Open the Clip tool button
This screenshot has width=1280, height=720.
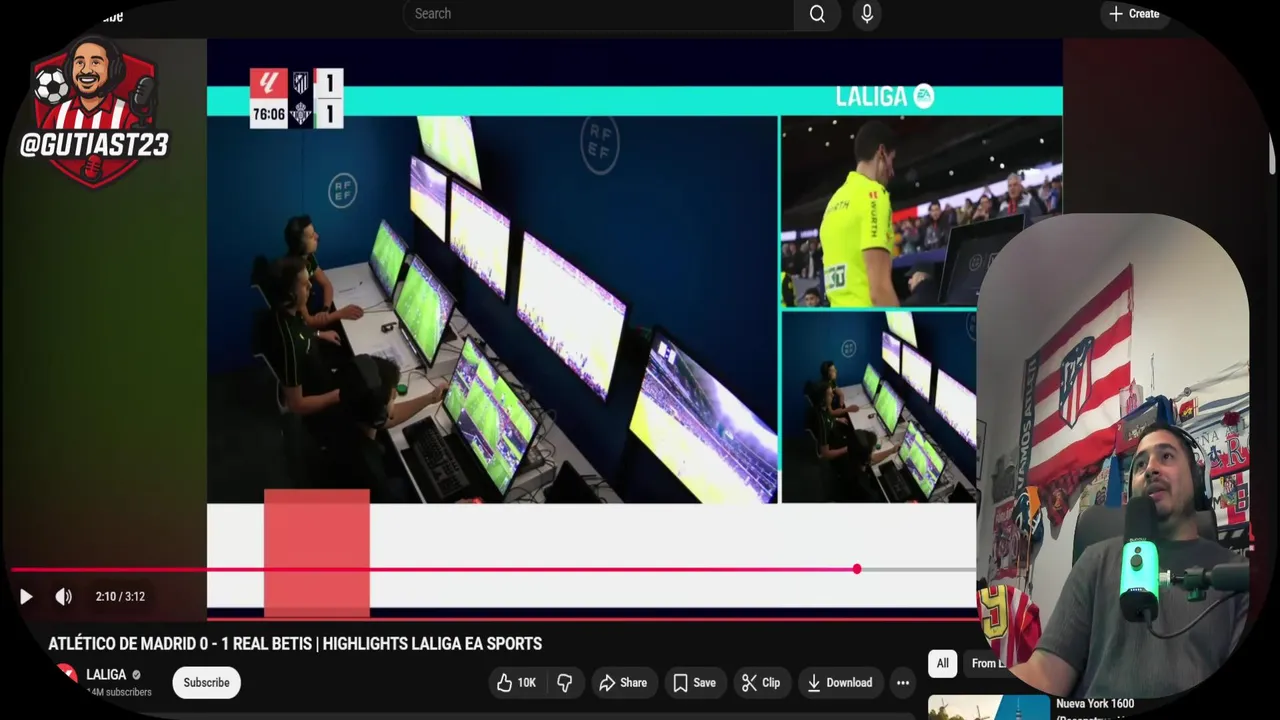point(761,683)
